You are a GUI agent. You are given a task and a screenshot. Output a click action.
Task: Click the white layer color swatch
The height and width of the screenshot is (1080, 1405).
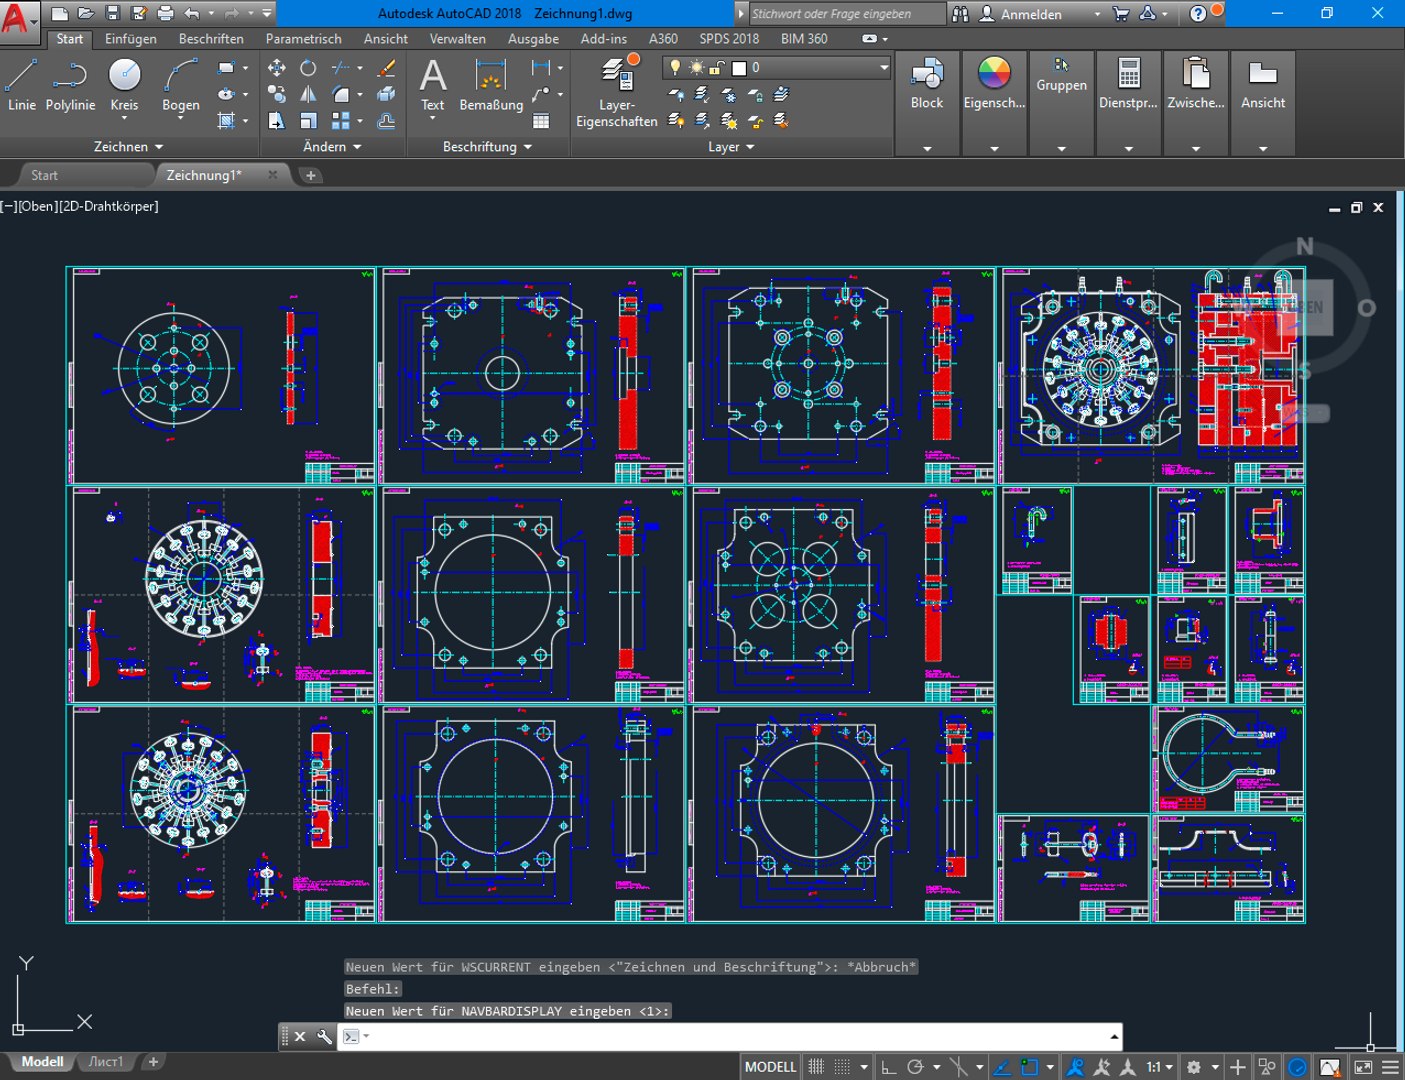[x=739, y=68]
